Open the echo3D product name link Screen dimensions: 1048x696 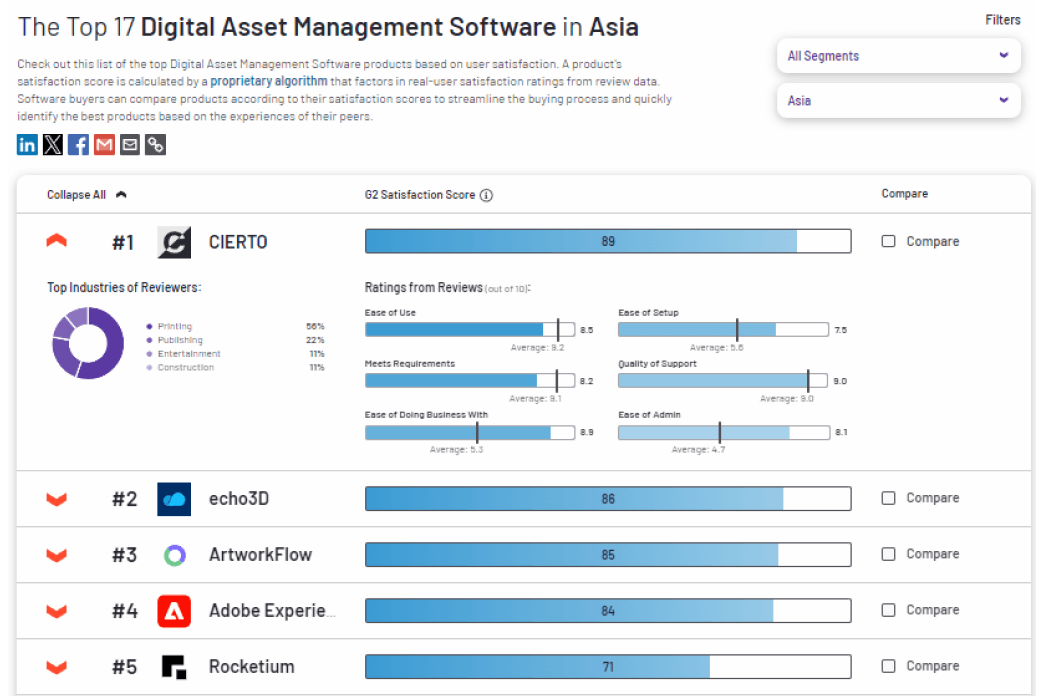tap(239, 499)
